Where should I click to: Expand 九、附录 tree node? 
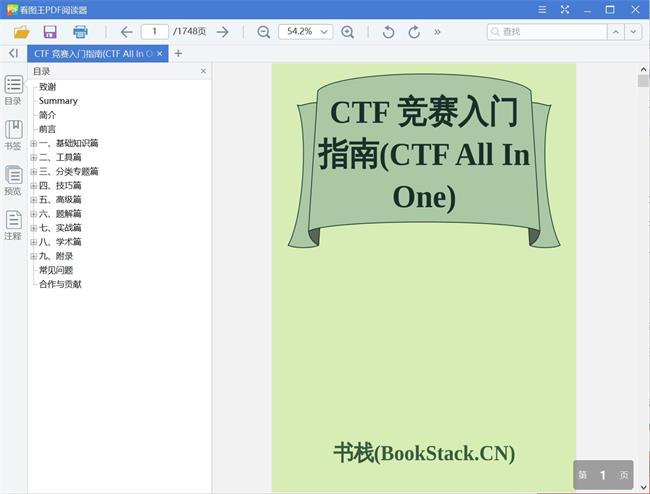coord(34,256)
